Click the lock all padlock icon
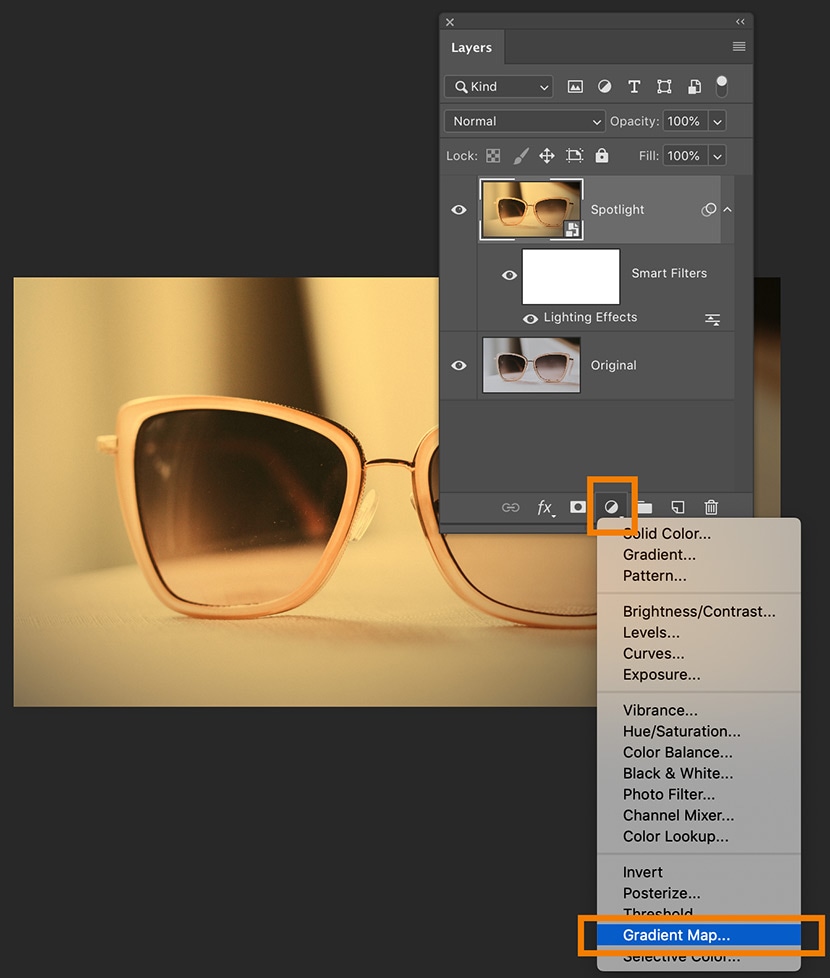 coord(602,156)
